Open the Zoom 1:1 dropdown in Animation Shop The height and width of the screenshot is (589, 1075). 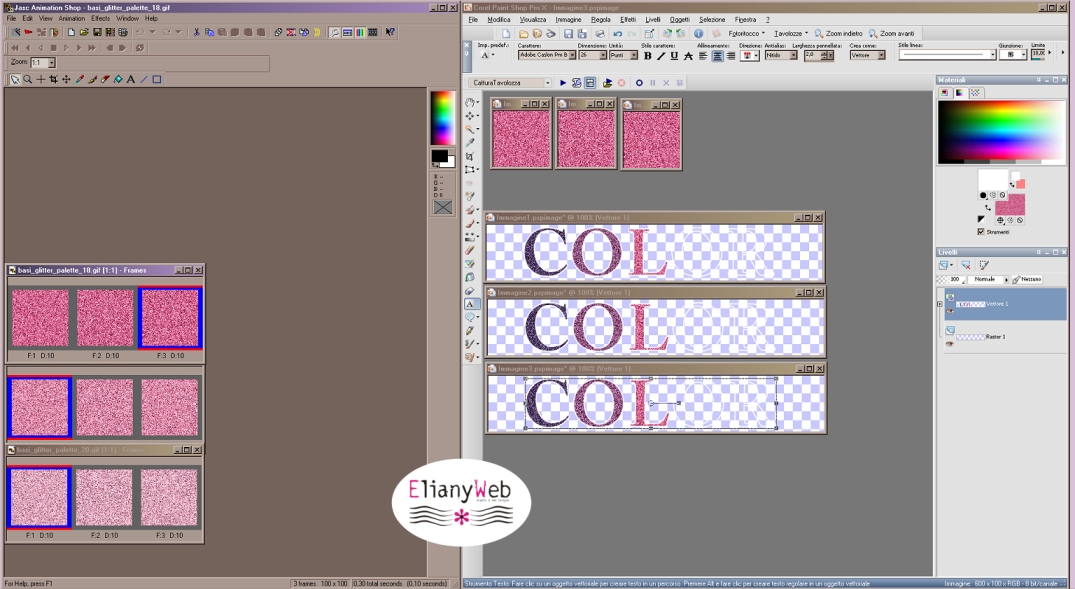click(x=51, y=63)
